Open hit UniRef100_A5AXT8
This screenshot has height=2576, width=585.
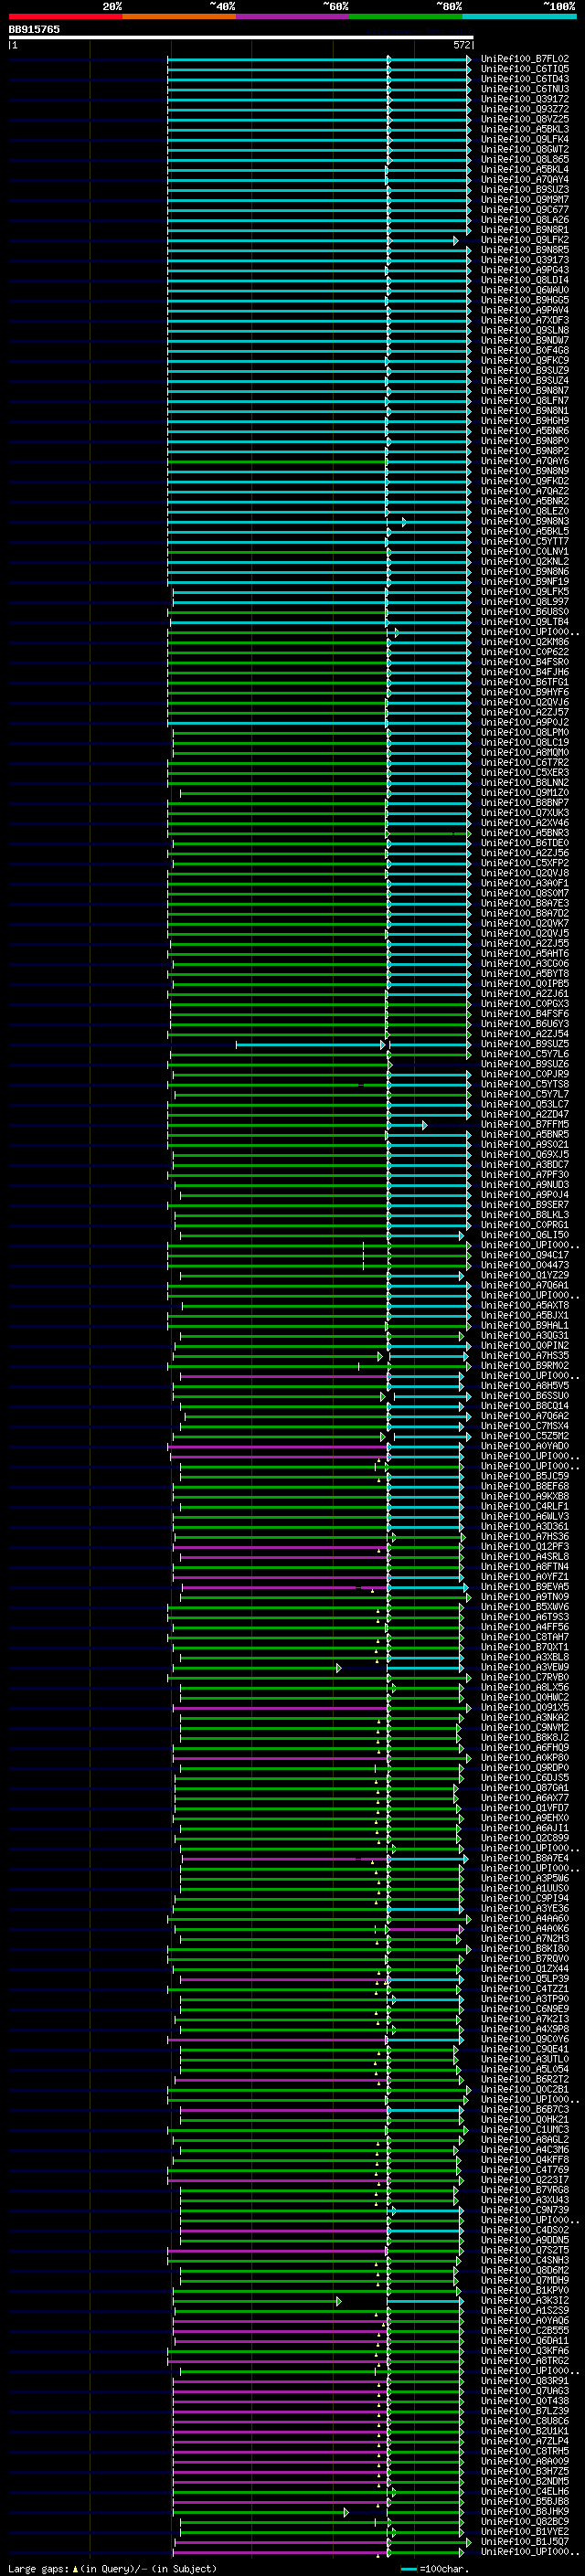click(x=525, y=1305)
